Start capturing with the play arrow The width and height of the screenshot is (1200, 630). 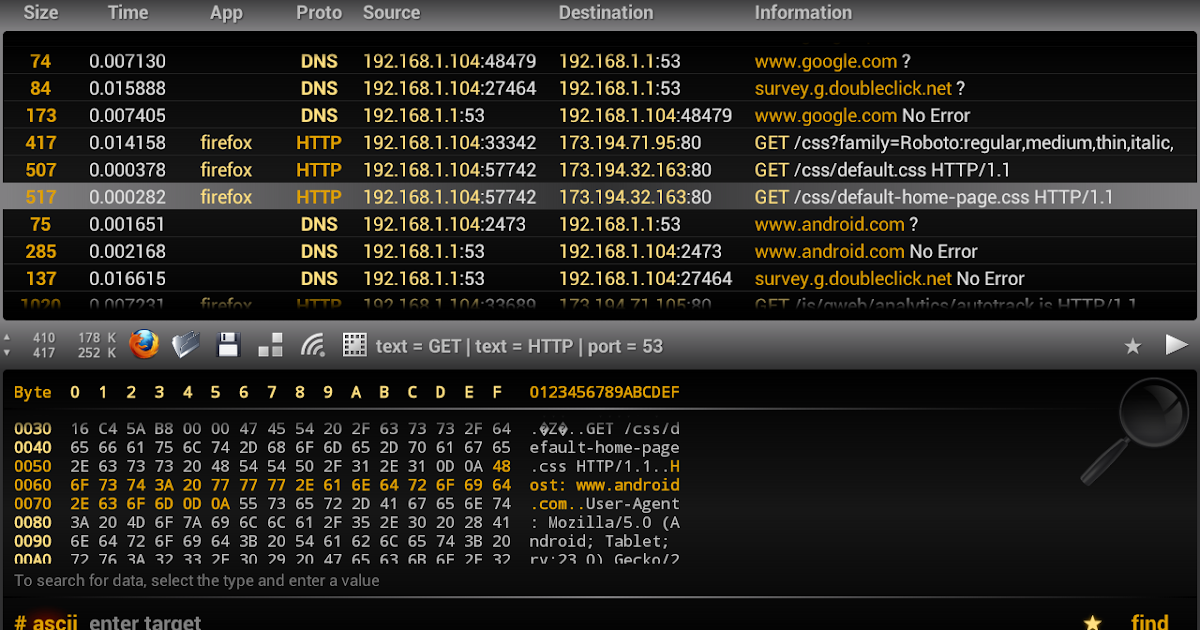pos(1177,343)
